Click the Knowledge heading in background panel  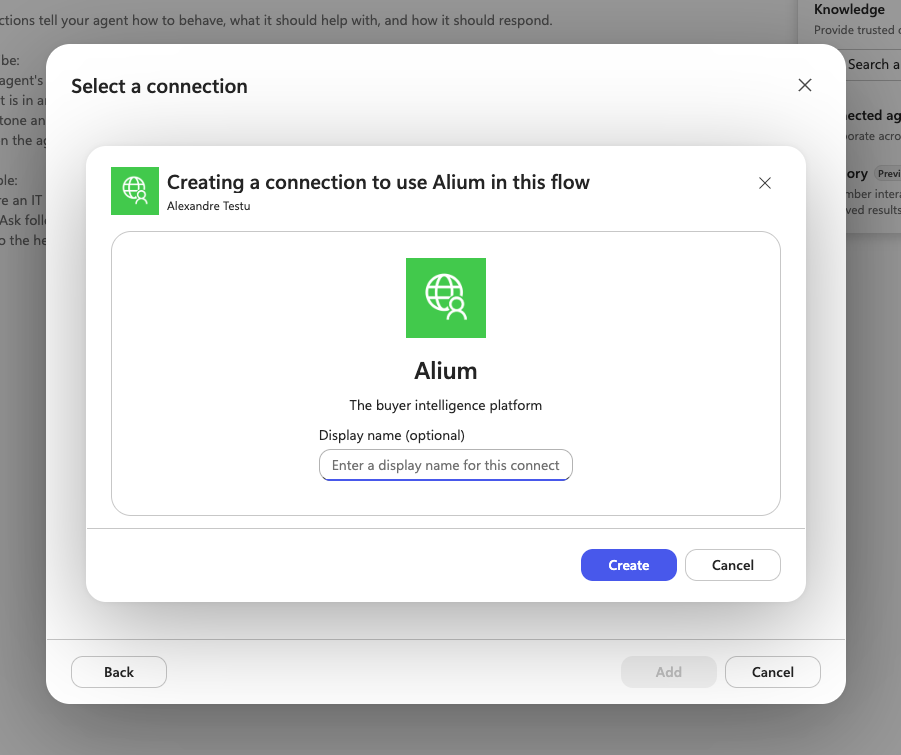[x=849, y=9]
